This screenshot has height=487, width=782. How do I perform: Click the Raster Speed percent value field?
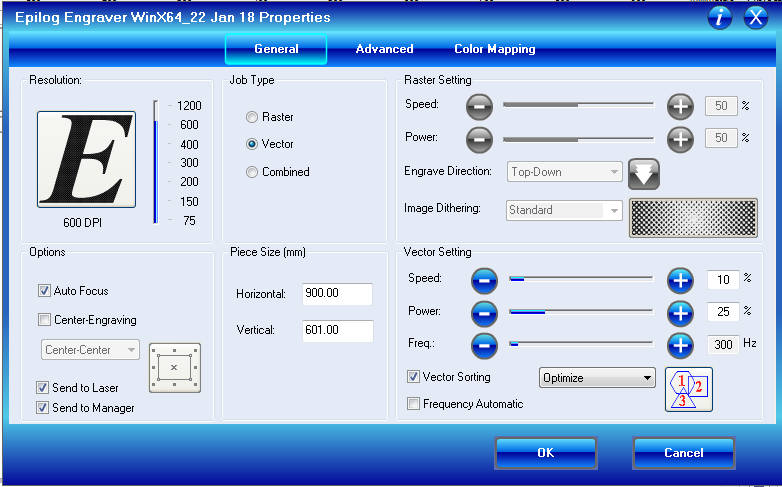click(x=721, y=106)
